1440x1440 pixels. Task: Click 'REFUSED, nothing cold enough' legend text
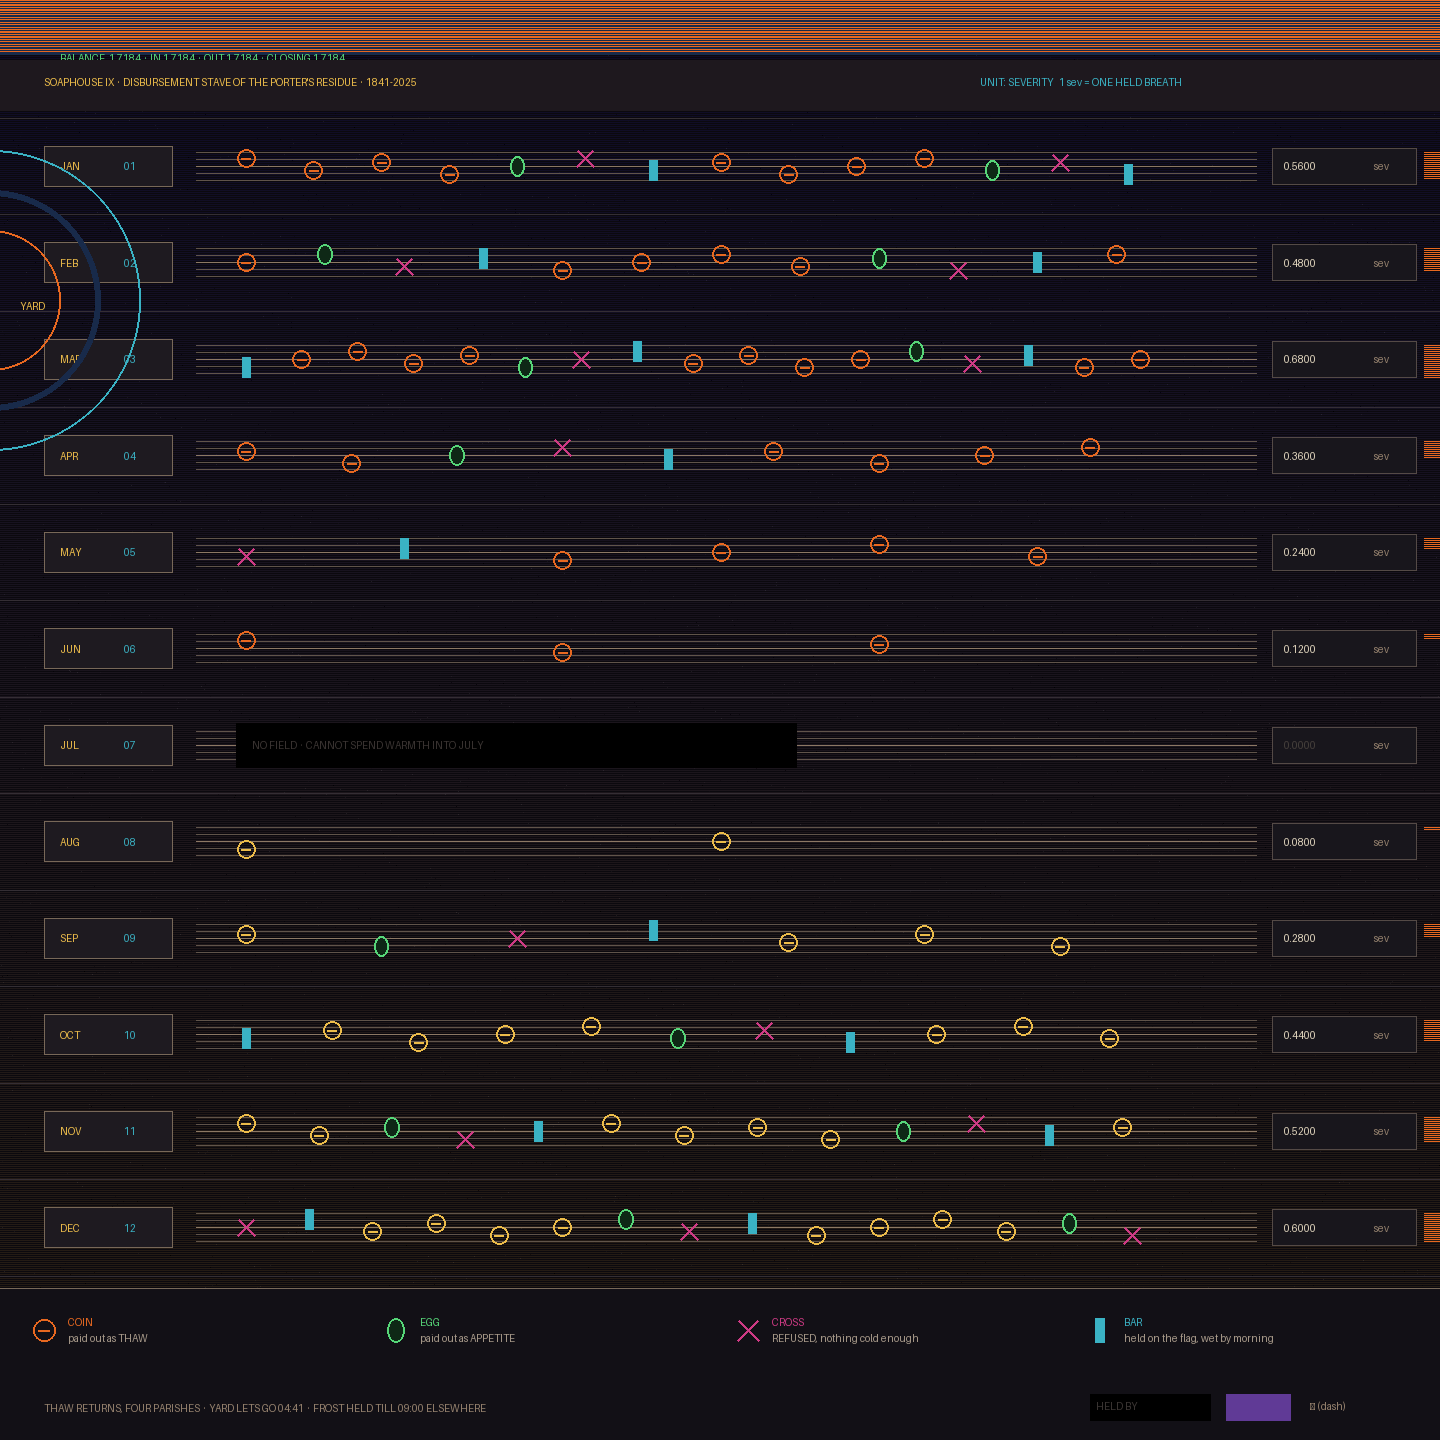[845, 1338]
